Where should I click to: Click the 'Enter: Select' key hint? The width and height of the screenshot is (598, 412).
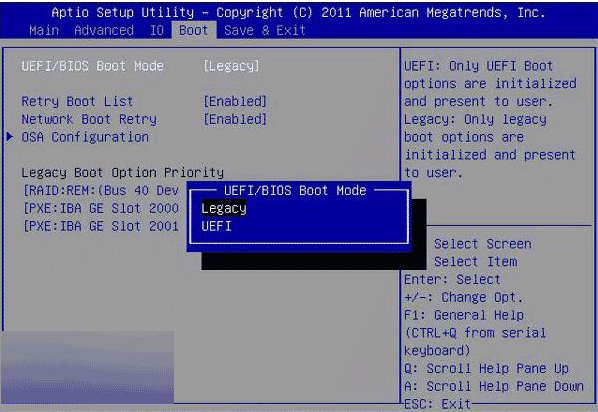click(x=452, y=280)
